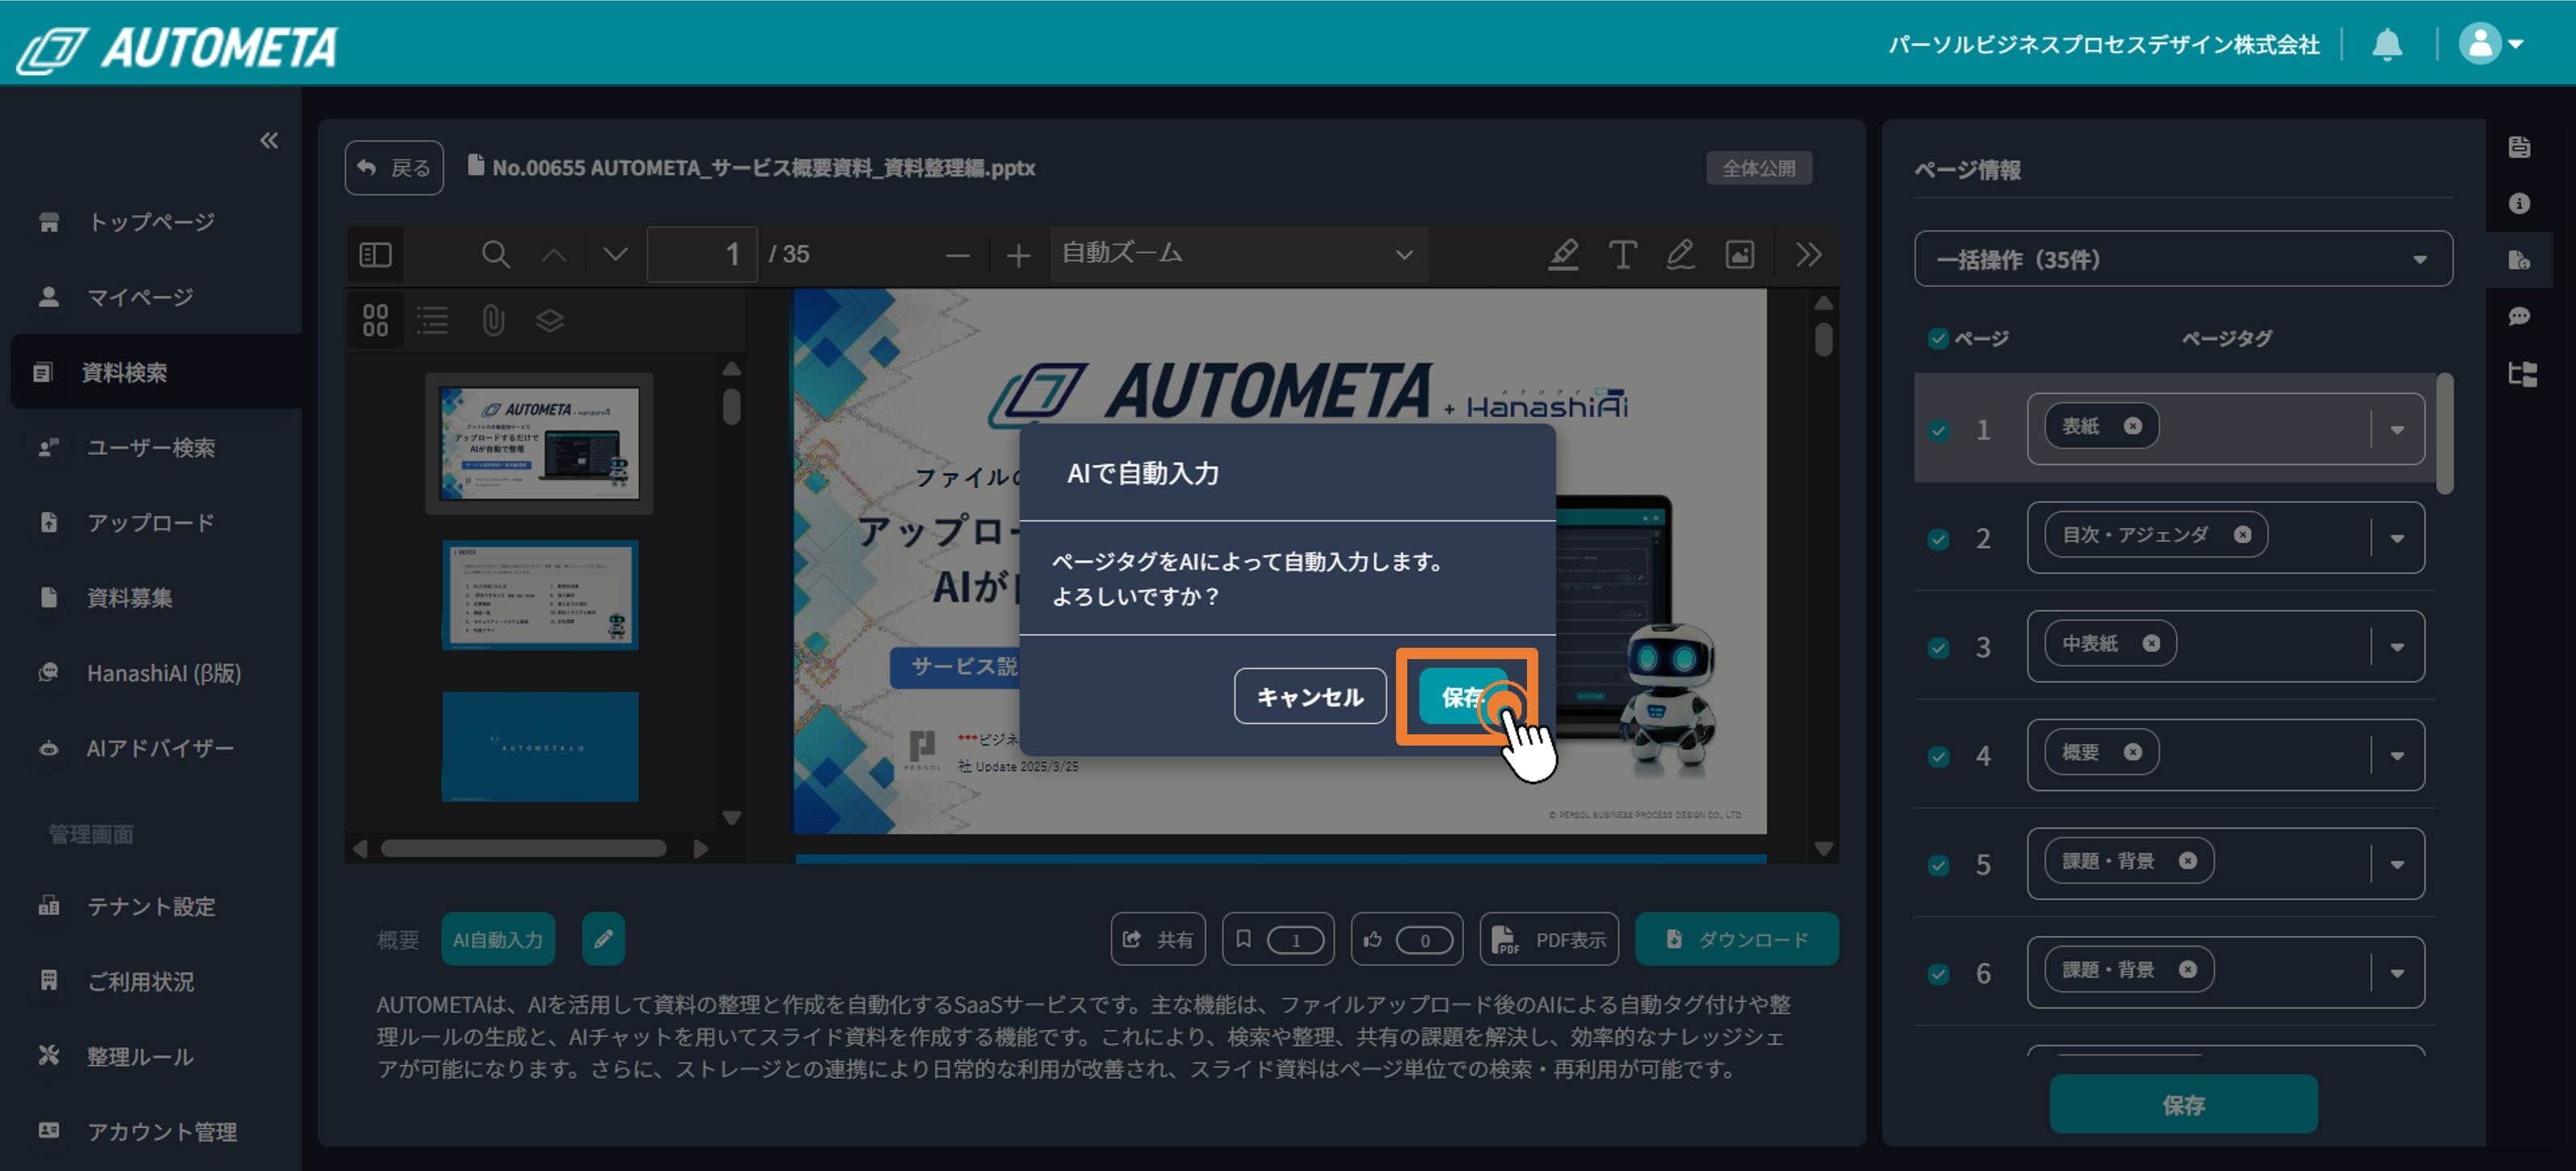
Task: Toggle checkbox for page 4
Action: click(x=1938, y=756)
